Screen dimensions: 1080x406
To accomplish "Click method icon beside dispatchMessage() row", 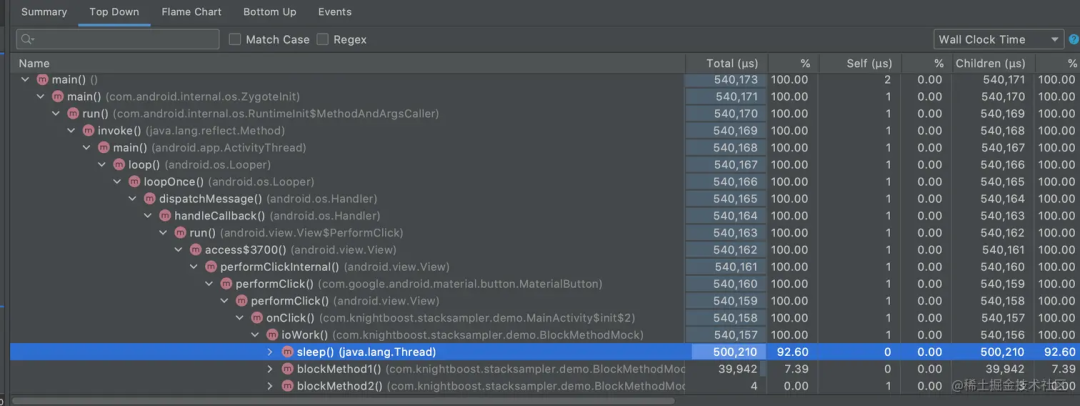I will pos(150,199).
